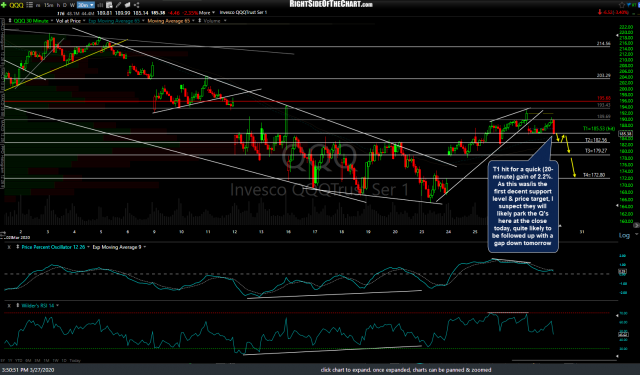Screen dimensions: 640x375
Task: Select the 1Y time range
Action: point(10,361)
